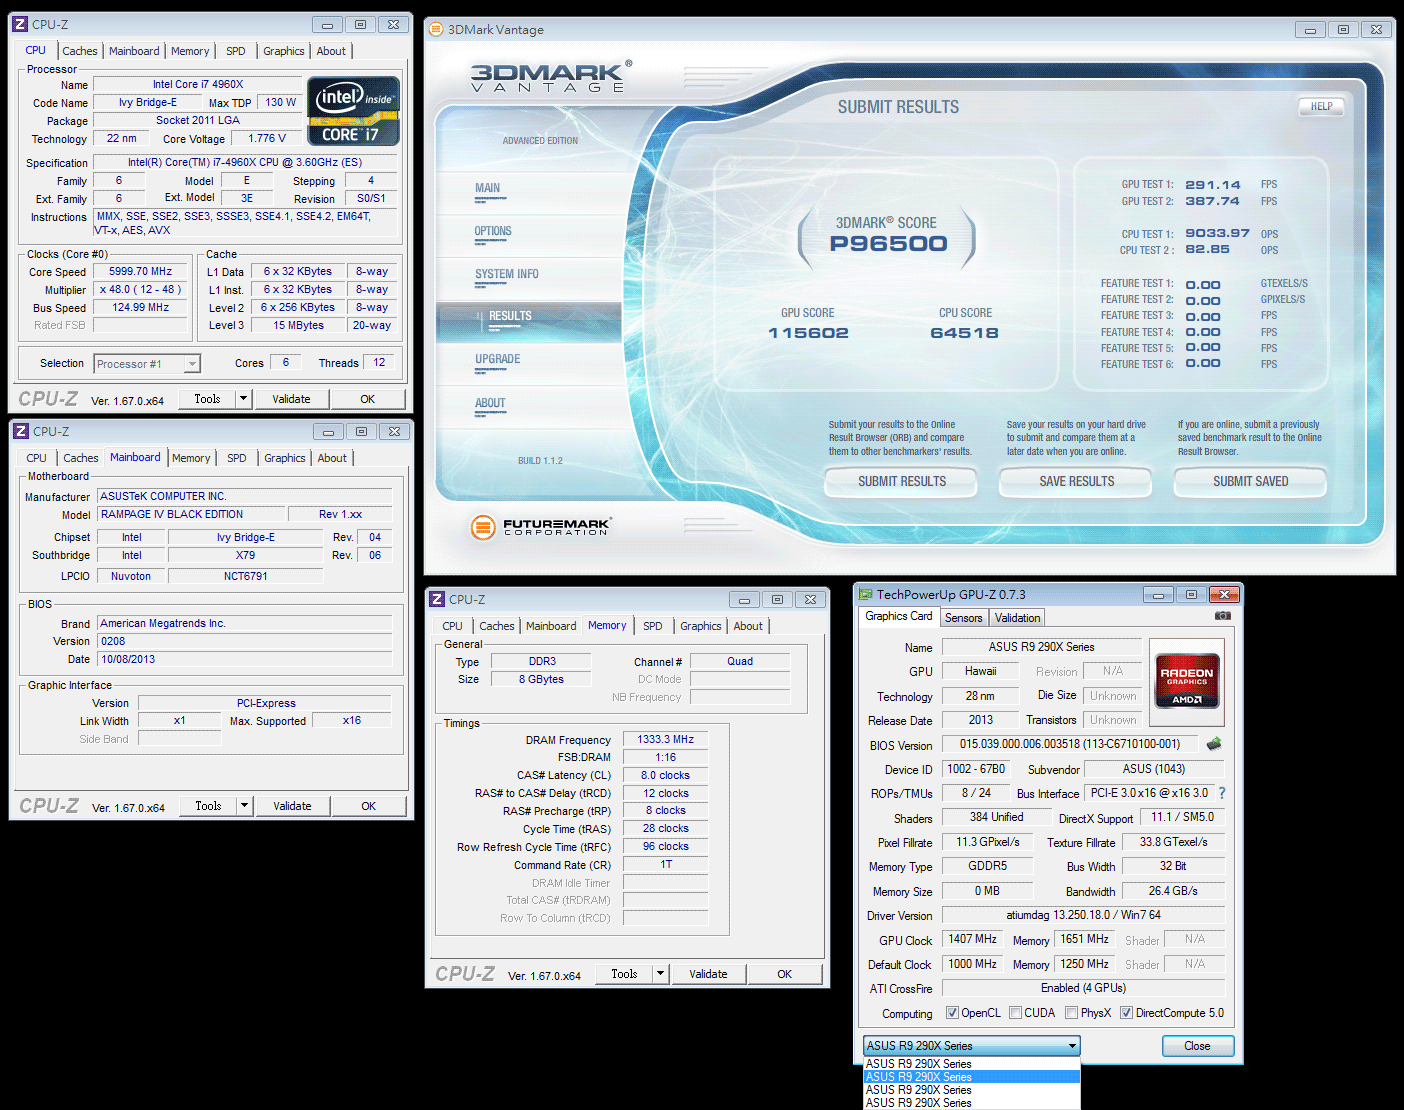Expand the Tools dropdown arrow in Memory window
The height and width of the screenshot is (1110, 1404).
pos(660,974)
